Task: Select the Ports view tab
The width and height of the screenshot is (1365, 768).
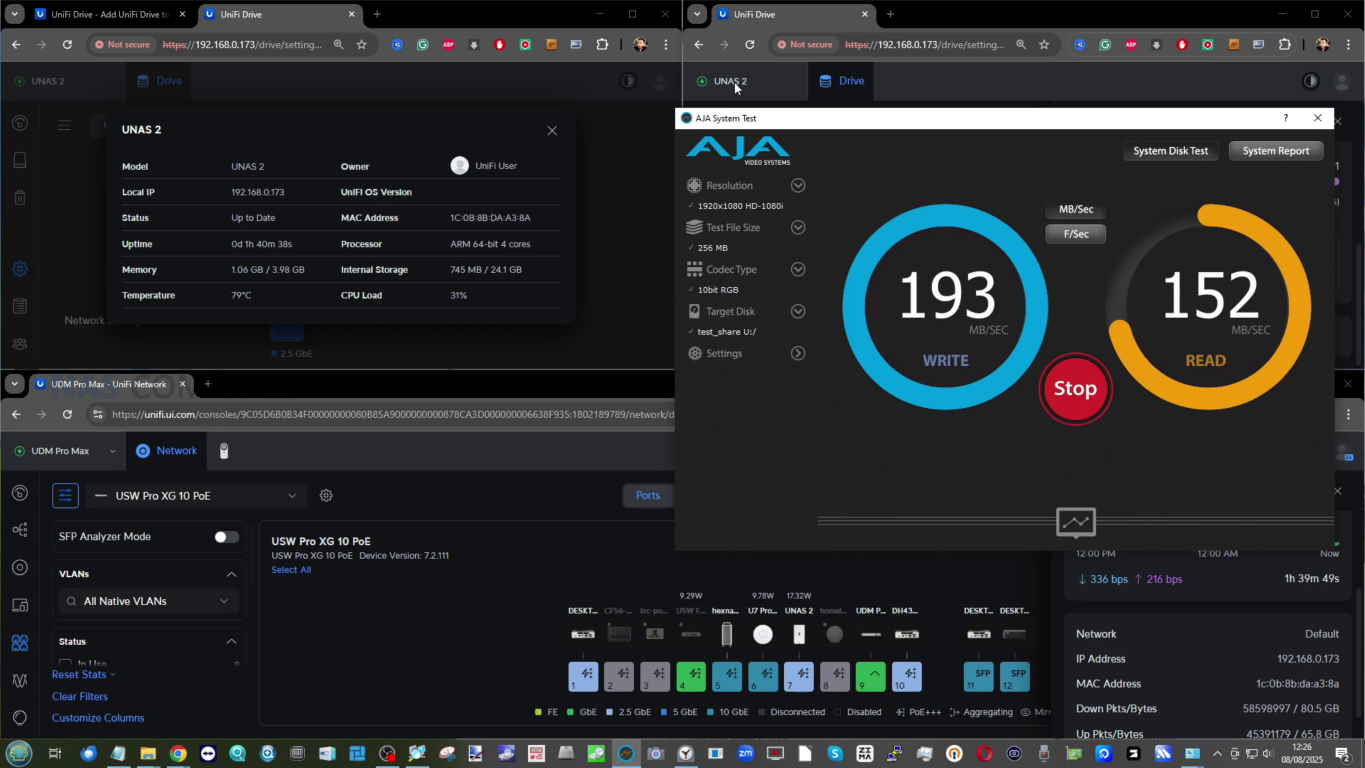Action: [x=648, y=495]
